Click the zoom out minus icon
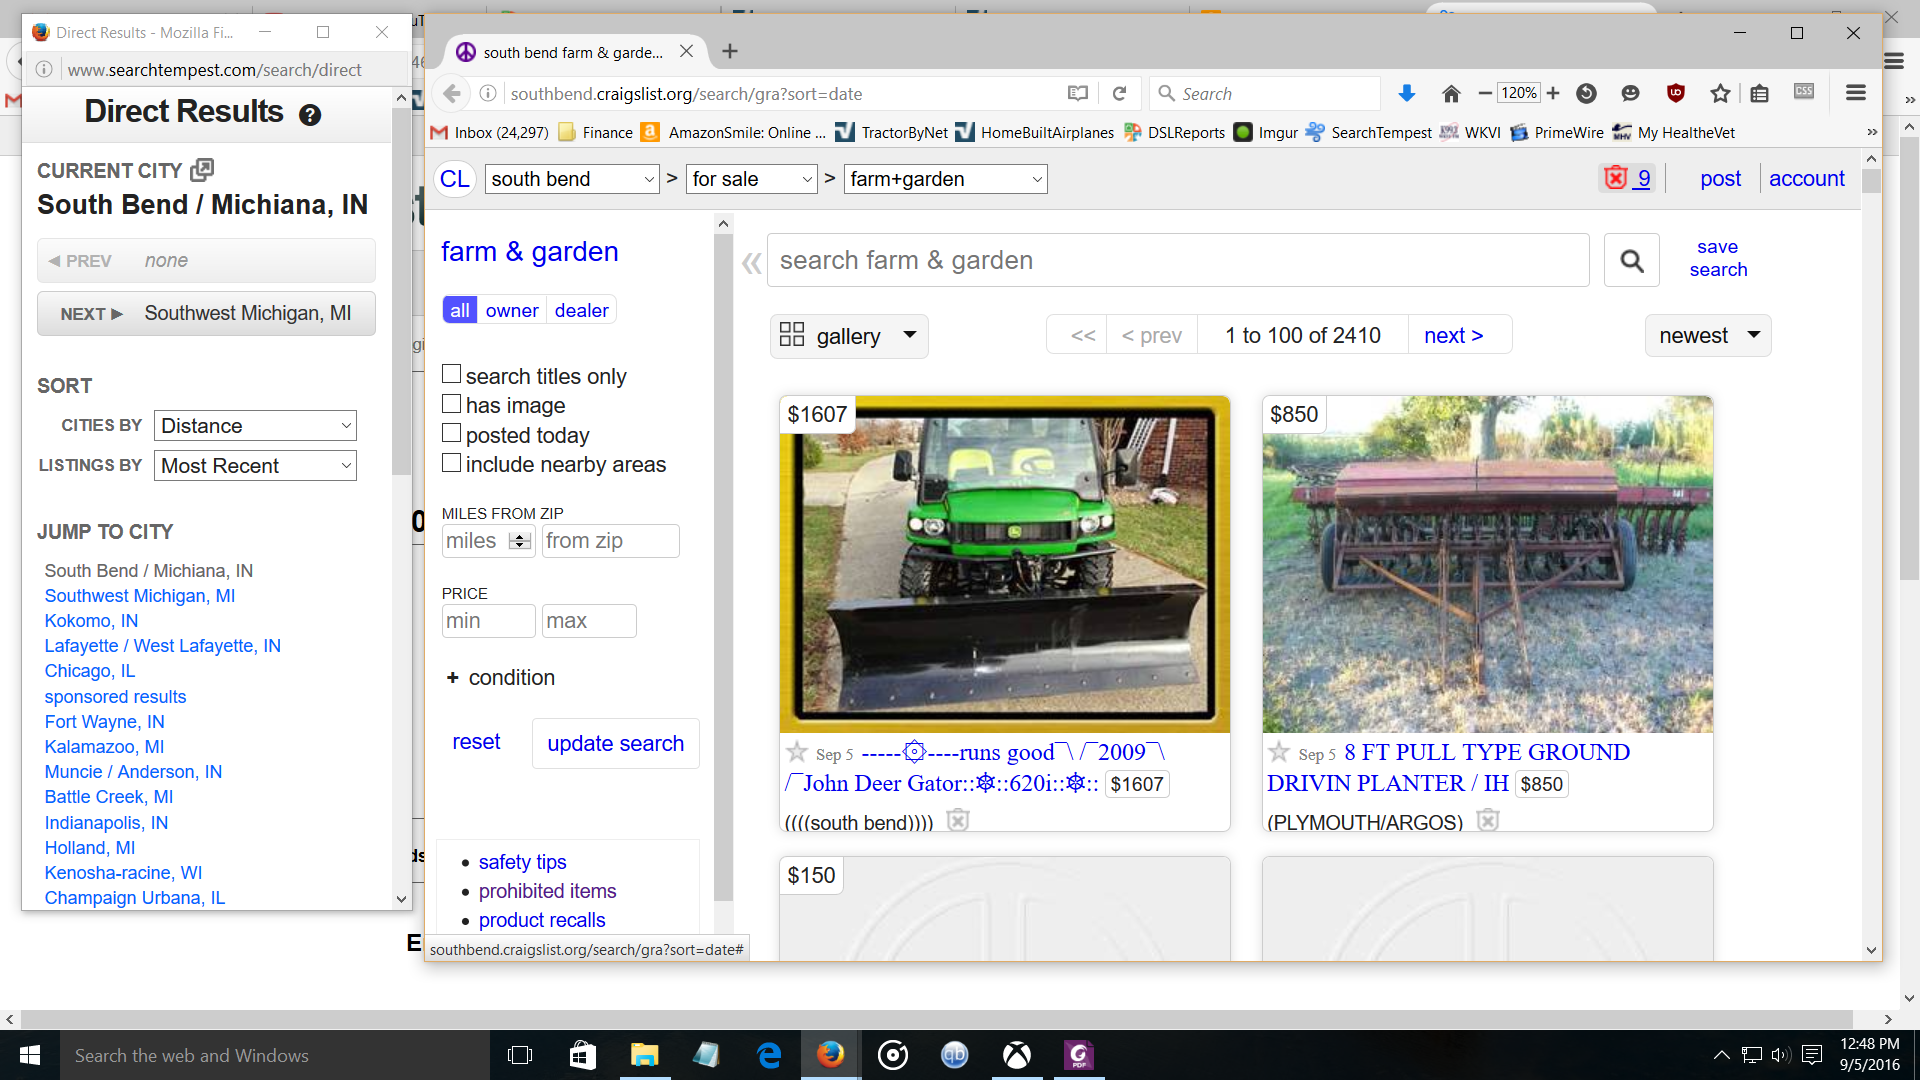 coord(1485,93)
